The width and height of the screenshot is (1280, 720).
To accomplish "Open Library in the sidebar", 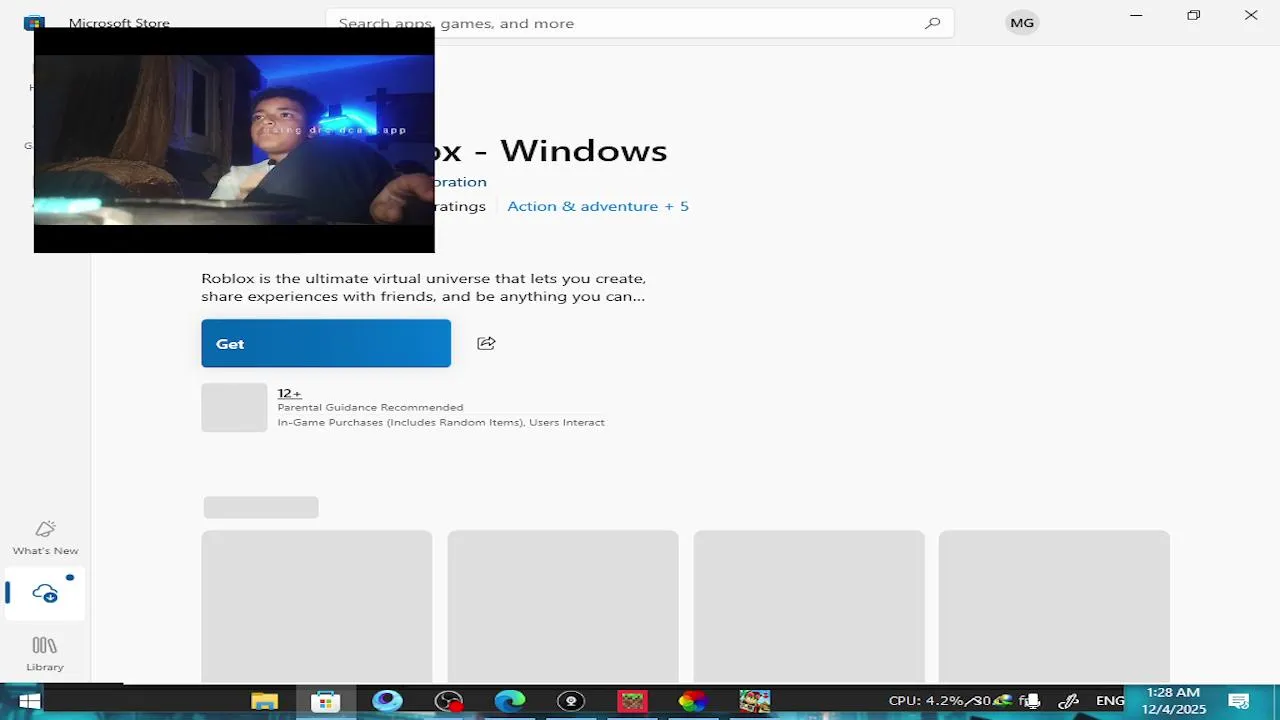I will [x=45, y=654].
